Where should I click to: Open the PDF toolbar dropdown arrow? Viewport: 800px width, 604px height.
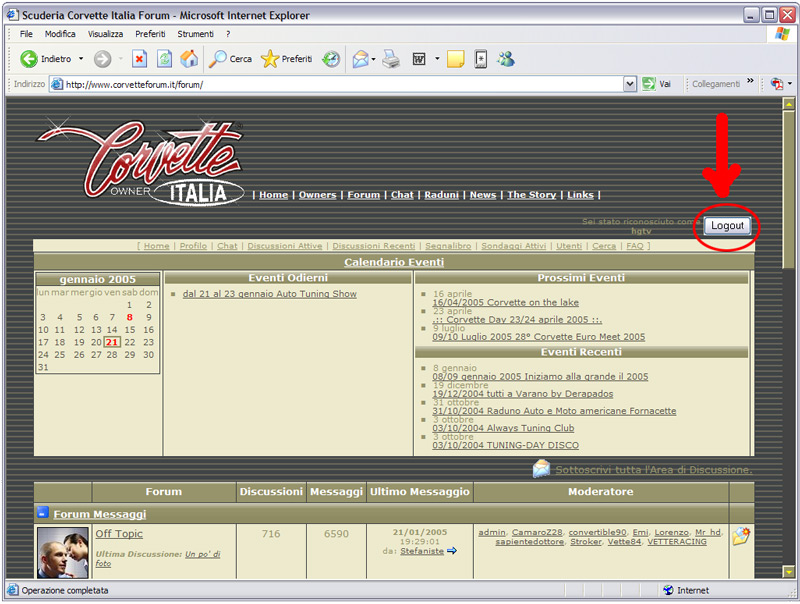[x=790, y=84]
